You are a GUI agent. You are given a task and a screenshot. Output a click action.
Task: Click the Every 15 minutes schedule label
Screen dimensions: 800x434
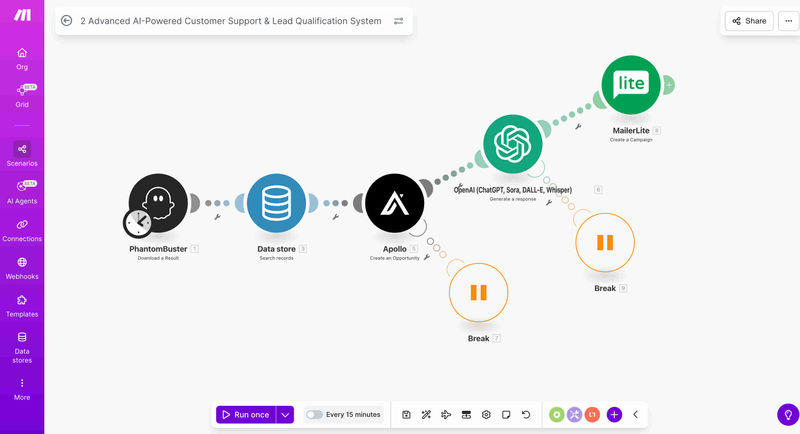353,415
